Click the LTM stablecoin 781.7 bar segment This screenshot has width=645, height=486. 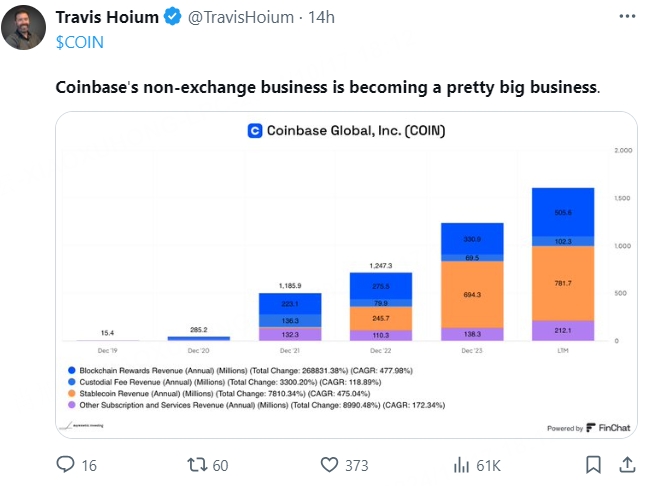point(563,284)
